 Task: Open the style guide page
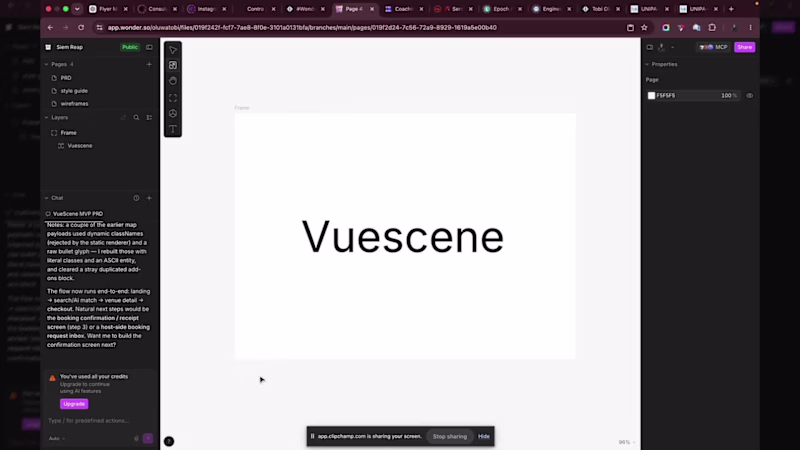(x=74, y=91)
